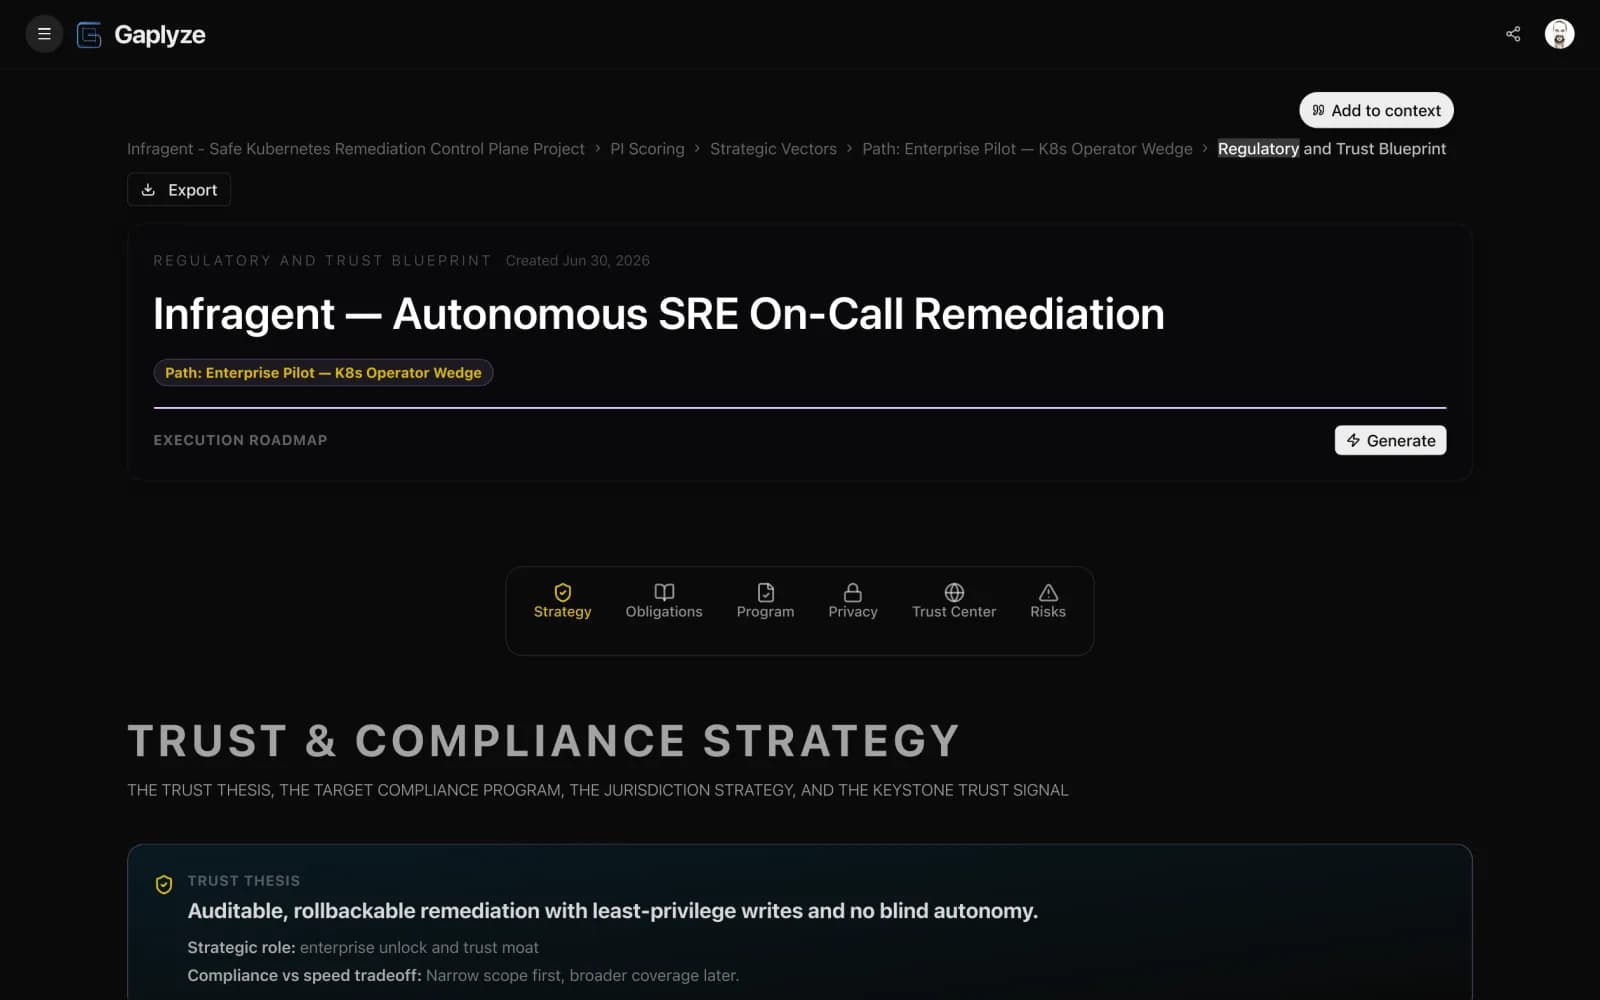1600x1000 pixels.
Task: Switch to the Program tab
Action: click(765, 602)
